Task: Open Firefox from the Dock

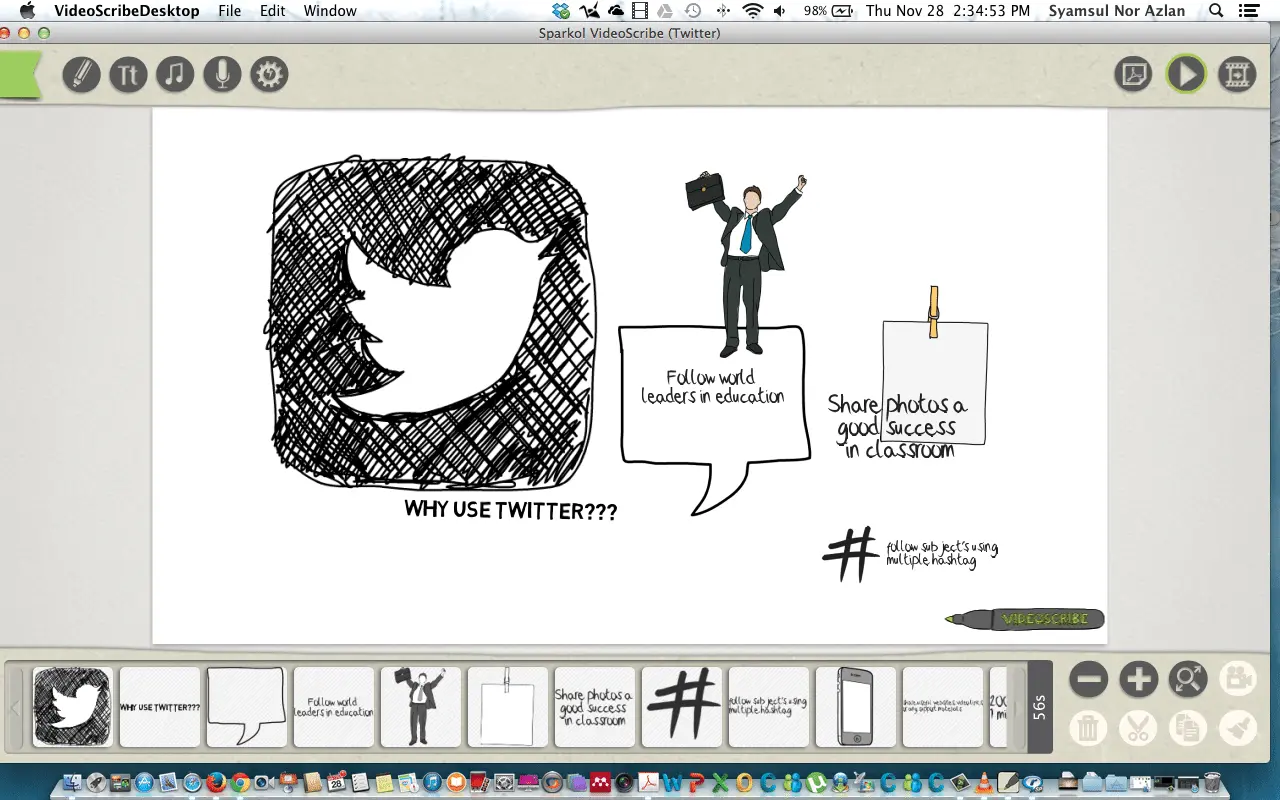Action: point(217,782)
